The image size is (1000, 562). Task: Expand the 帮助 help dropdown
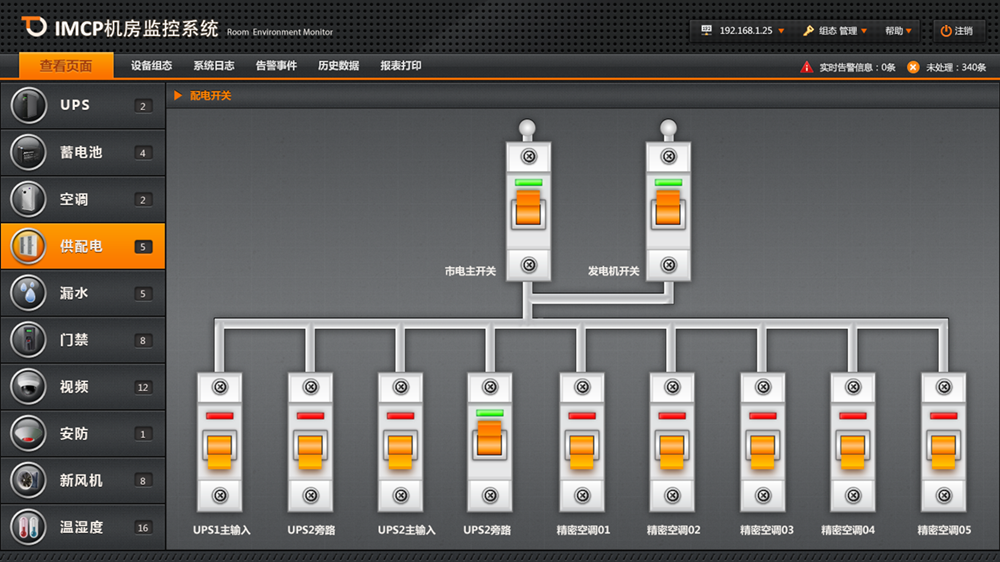[x=898, y=31]
